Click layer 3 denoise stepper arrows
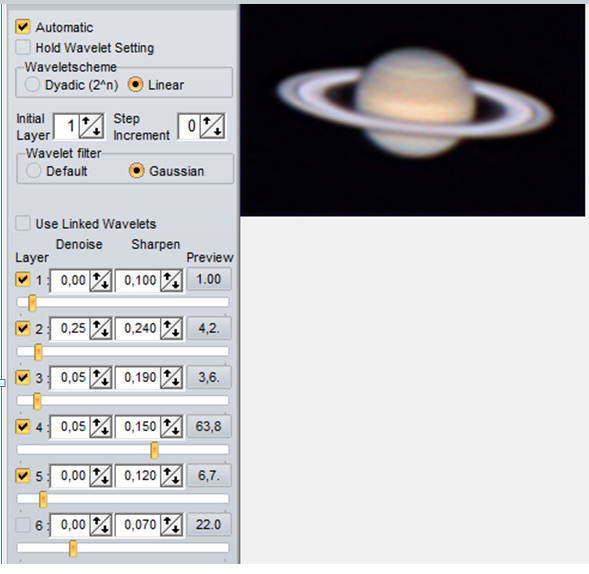 click(x=100, y=378)
